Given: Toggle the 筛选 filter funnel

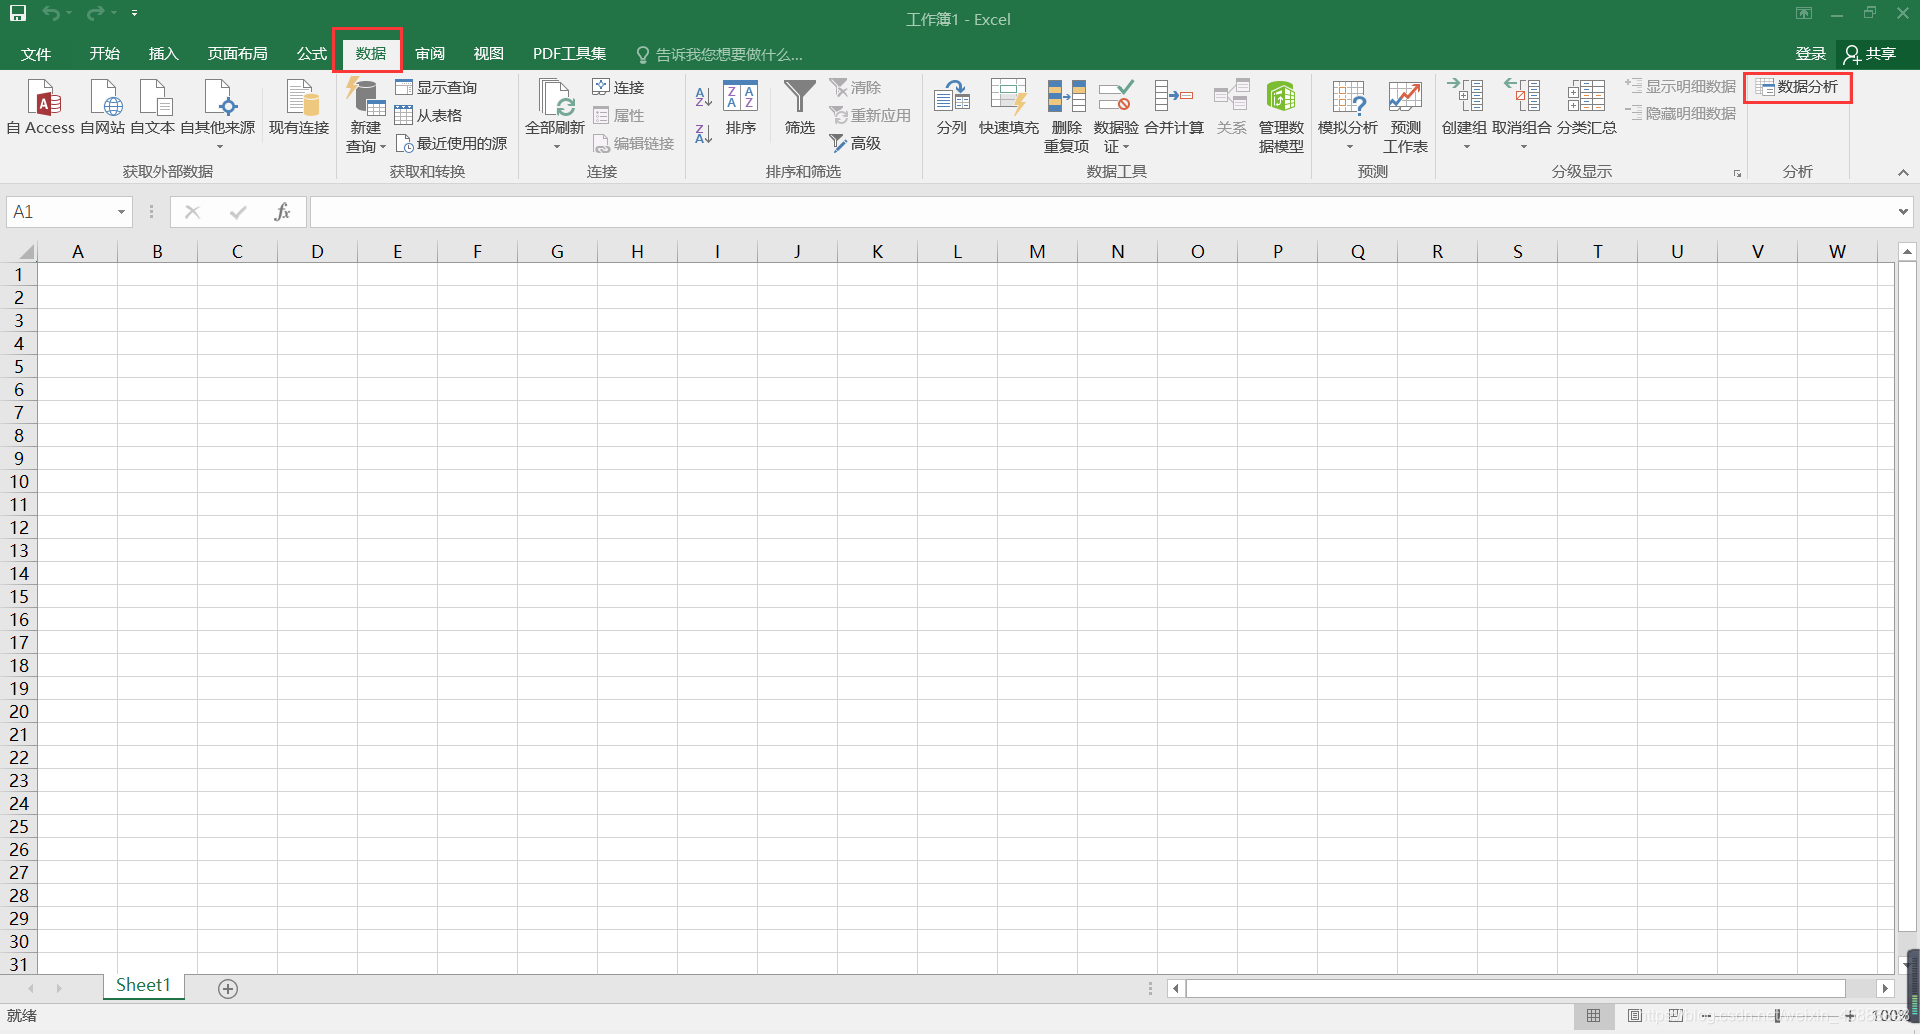Looking at the screenshot, I should (800, 107).
